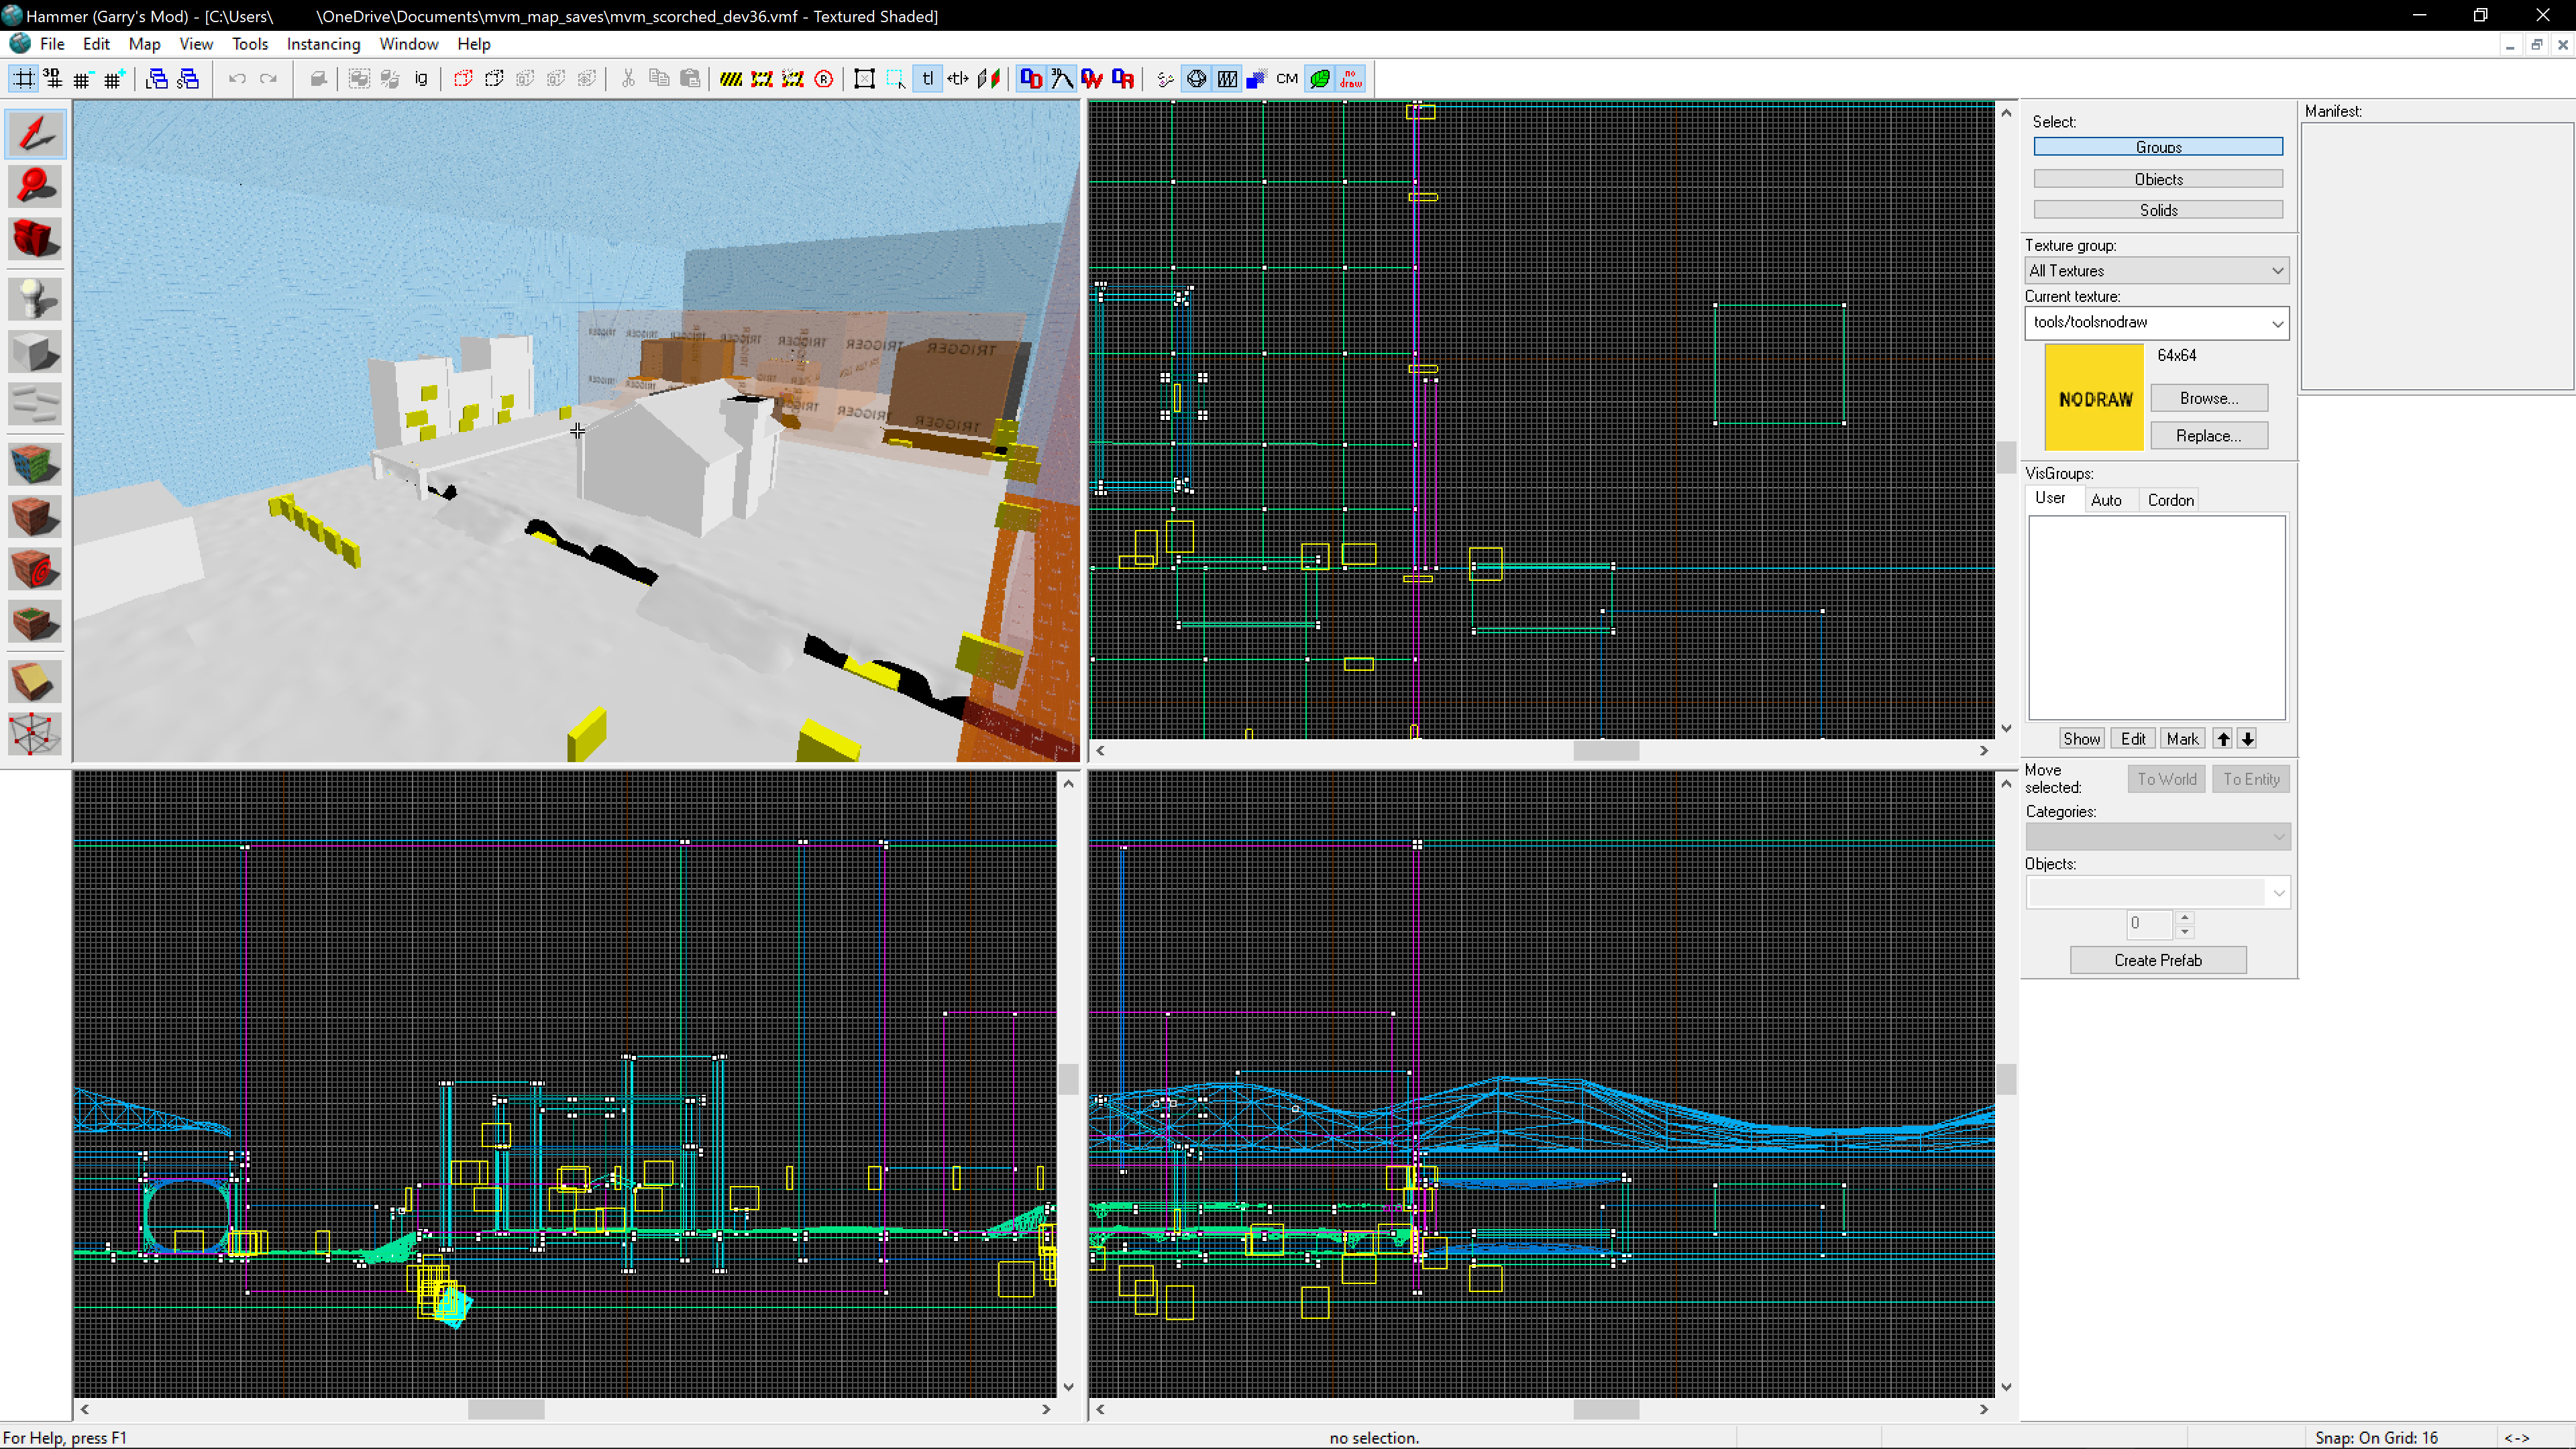Click the Undo arrow icon
The width and height of the screenshot is (2576, 1449).
pyautogui.click(x=237, y=79)
